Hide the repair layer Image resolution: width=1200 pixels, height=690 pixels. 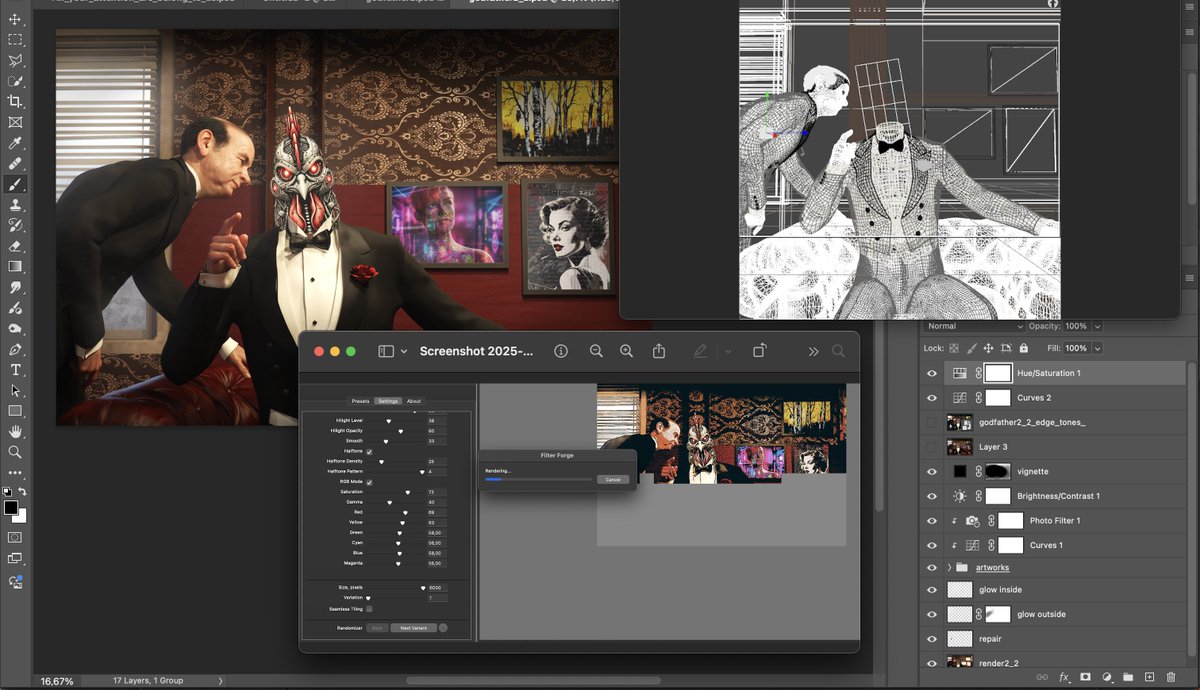(x=932, y=638)
